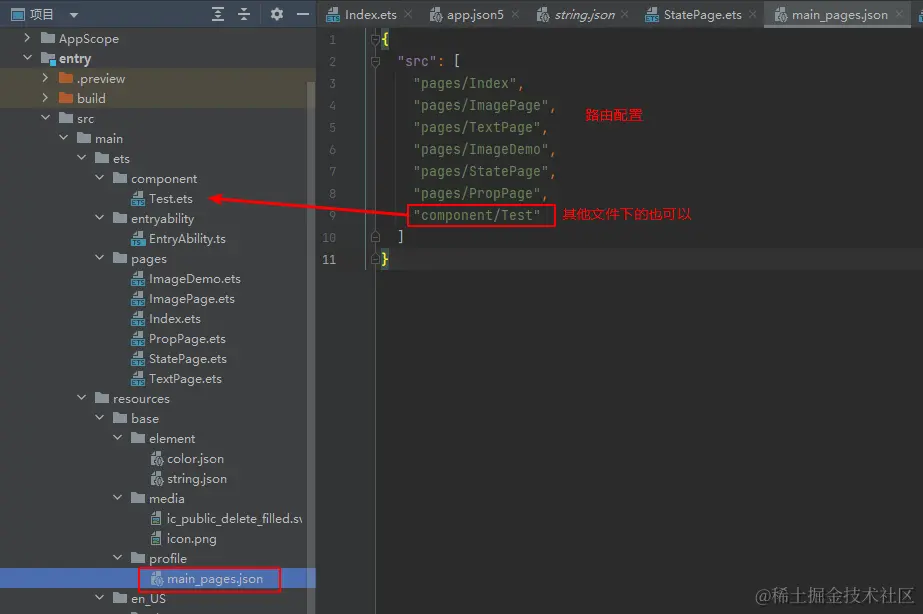Click the "pages/Index" entry in editor

coord(465,84)
